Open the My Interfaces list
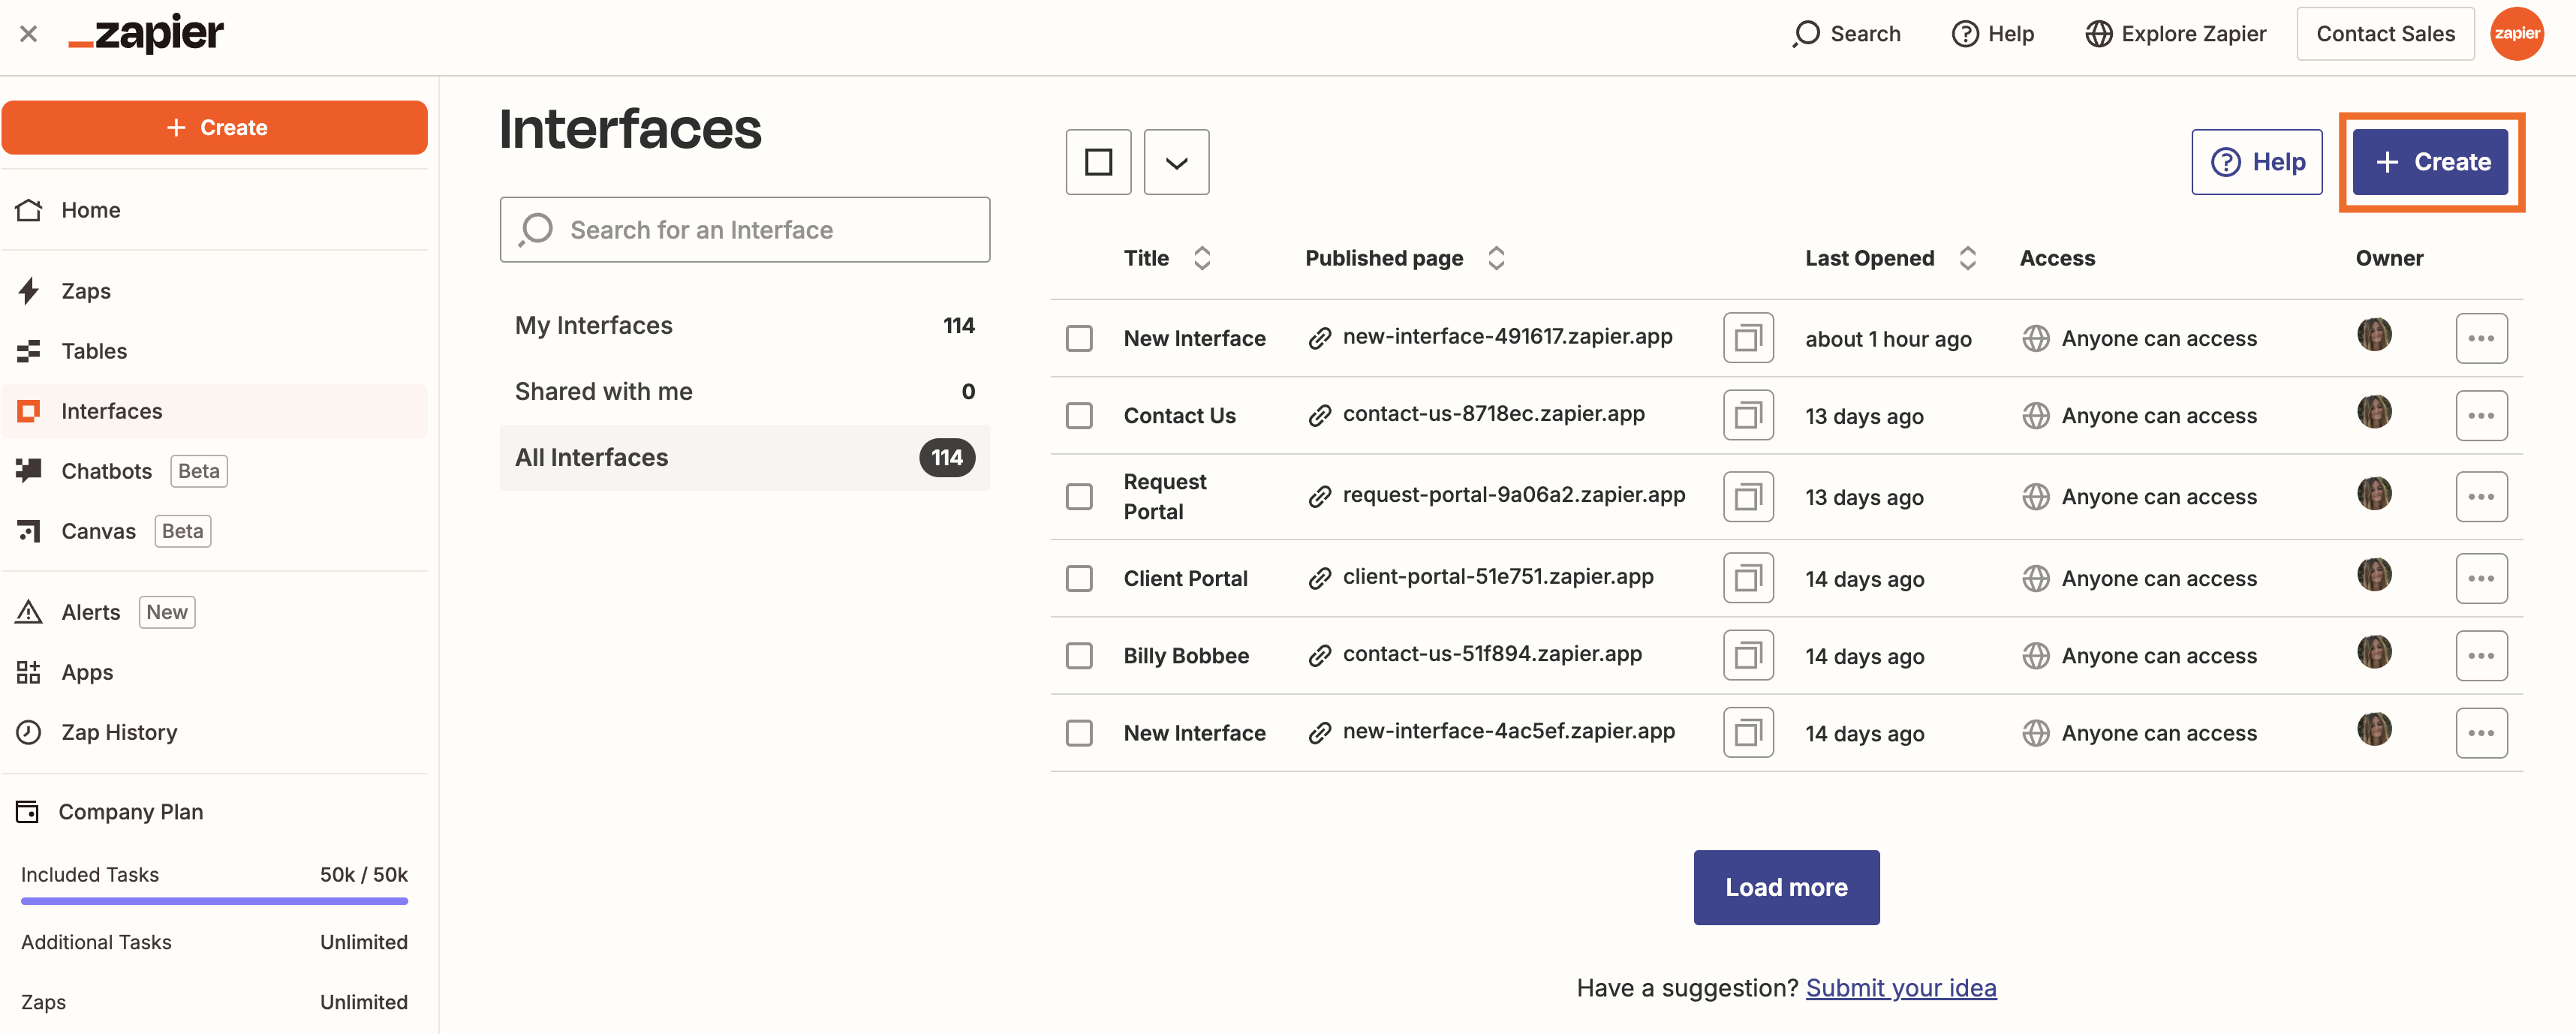Image resolution: width=2576 pixels, height=1034 pixels. click(x=593, y=324)
